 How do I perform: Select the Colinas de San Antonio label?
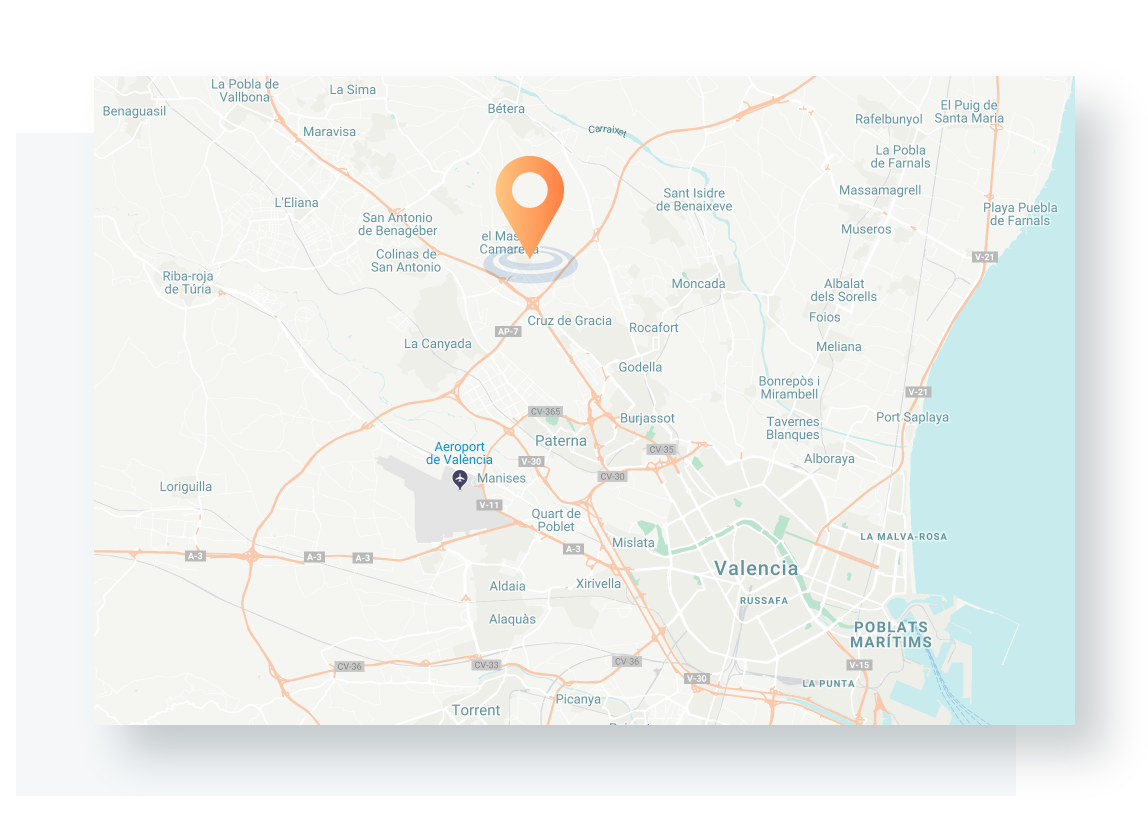[406, 261]
